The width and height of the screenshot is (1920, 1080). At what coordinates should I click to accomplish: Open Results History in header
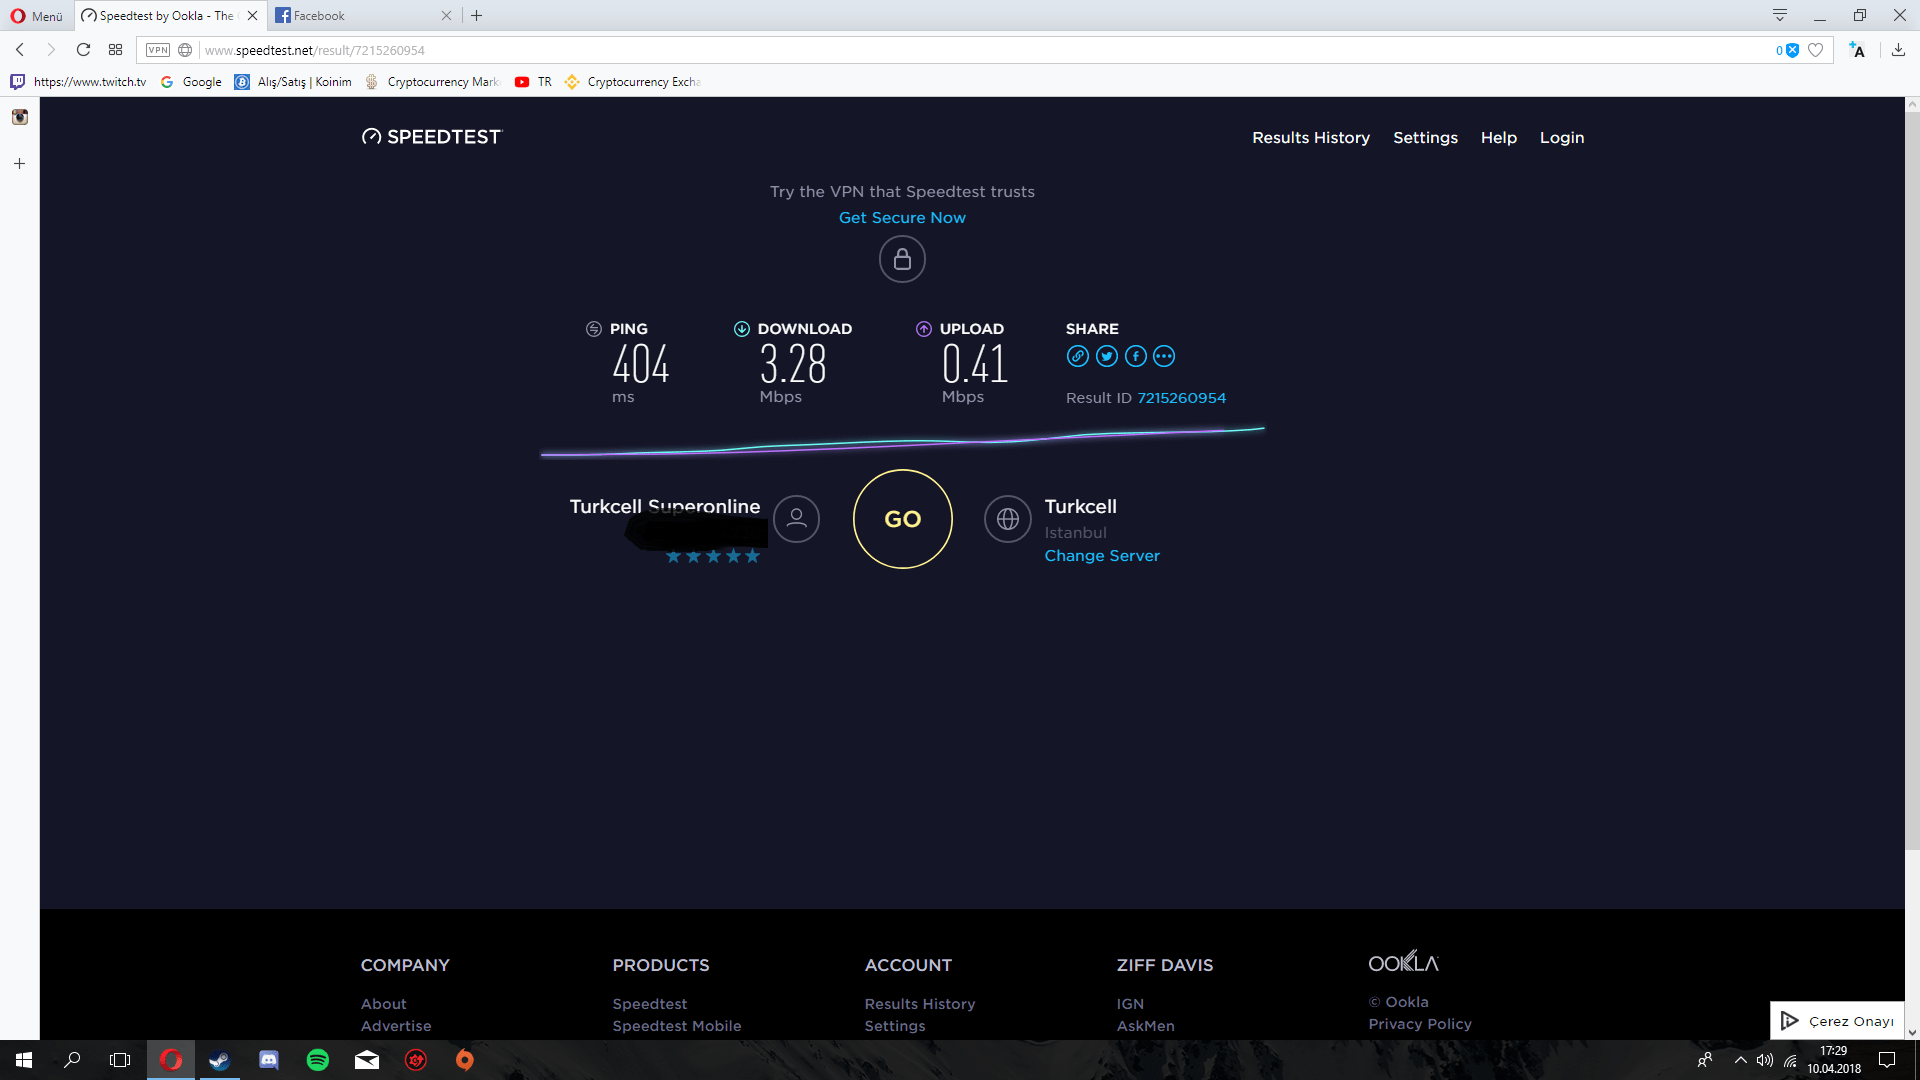click(x=1310, y=138)
